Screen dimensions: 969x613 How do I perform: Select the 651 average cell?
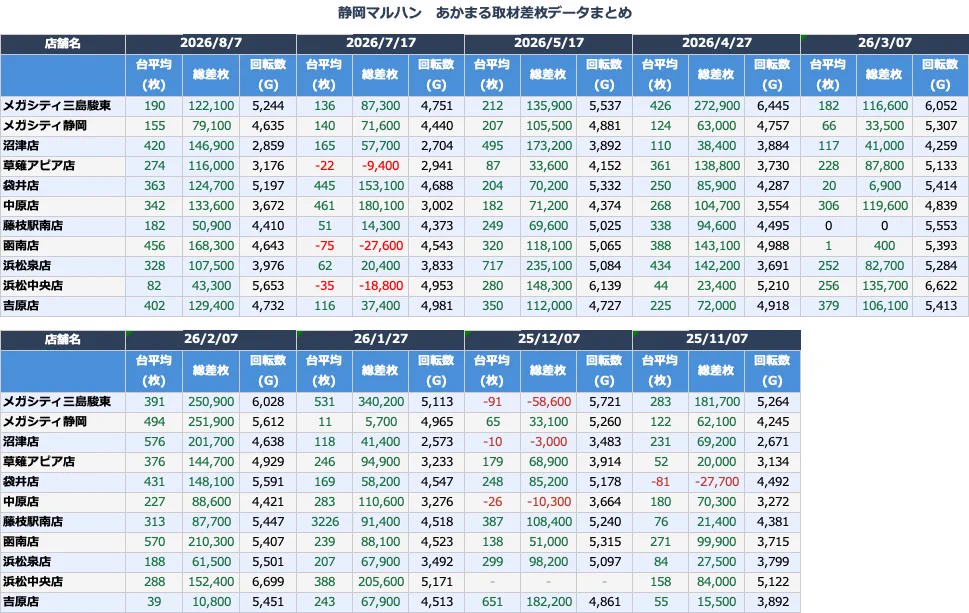pos(493,602)
